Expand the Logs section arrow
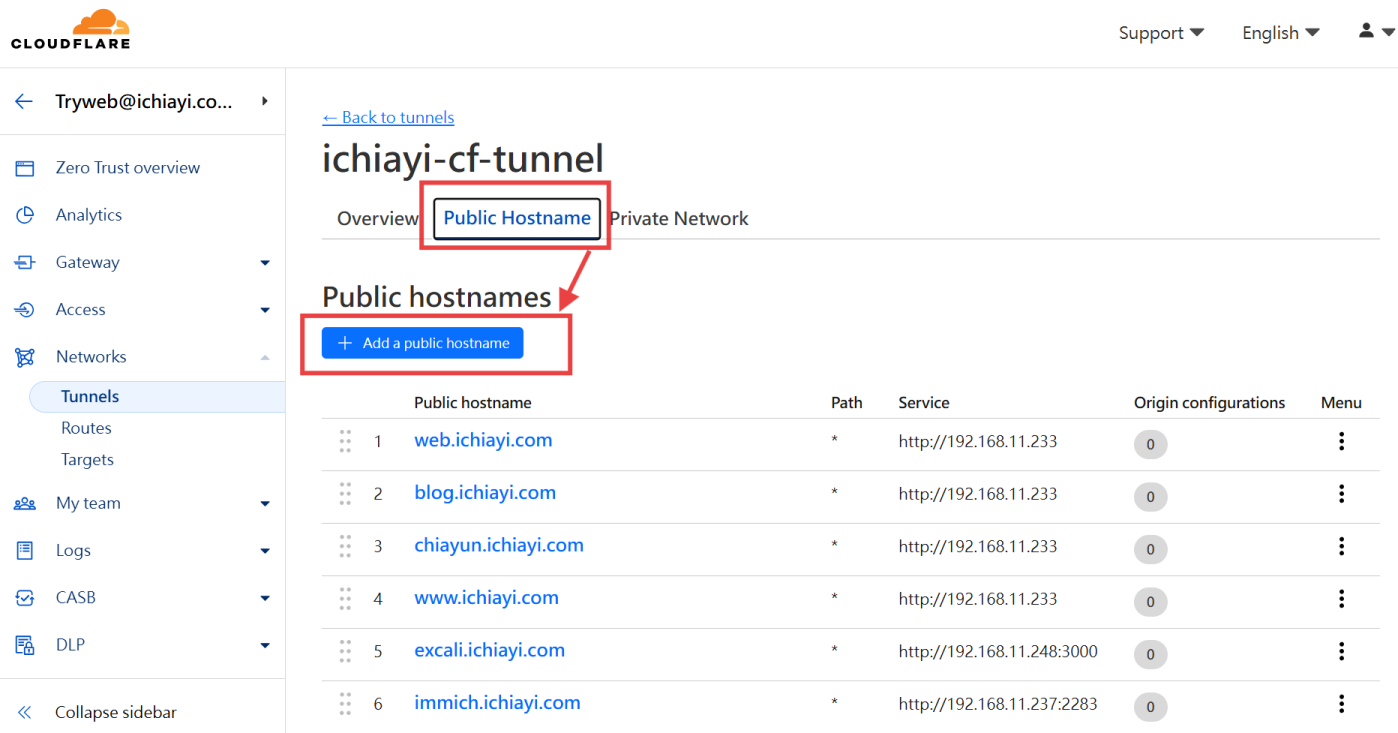Screen dimensions: 1398x733 coord(265,551)
